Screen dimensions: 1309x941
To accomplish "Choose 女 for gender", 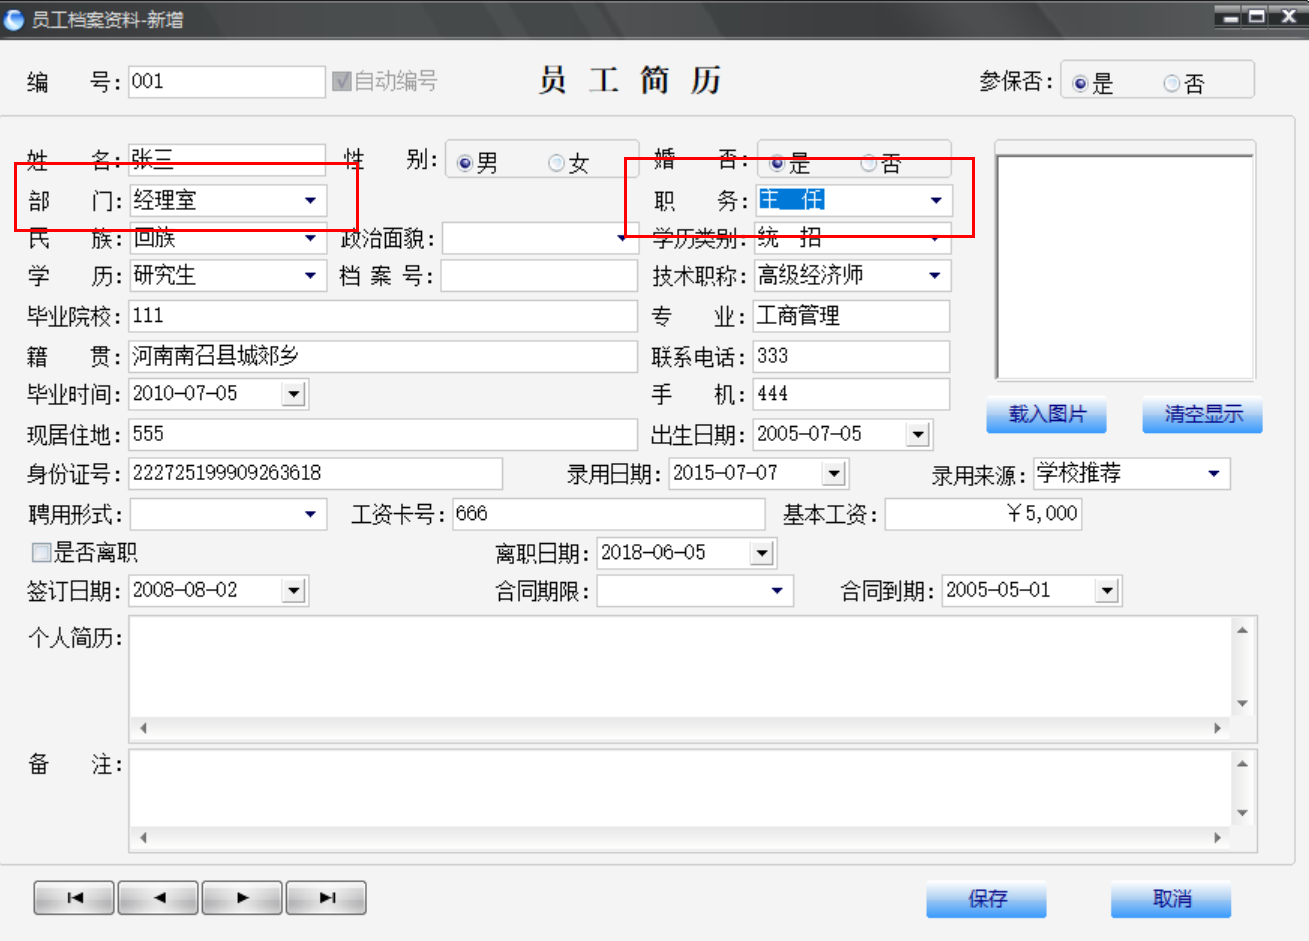I will tap(557, 163).
